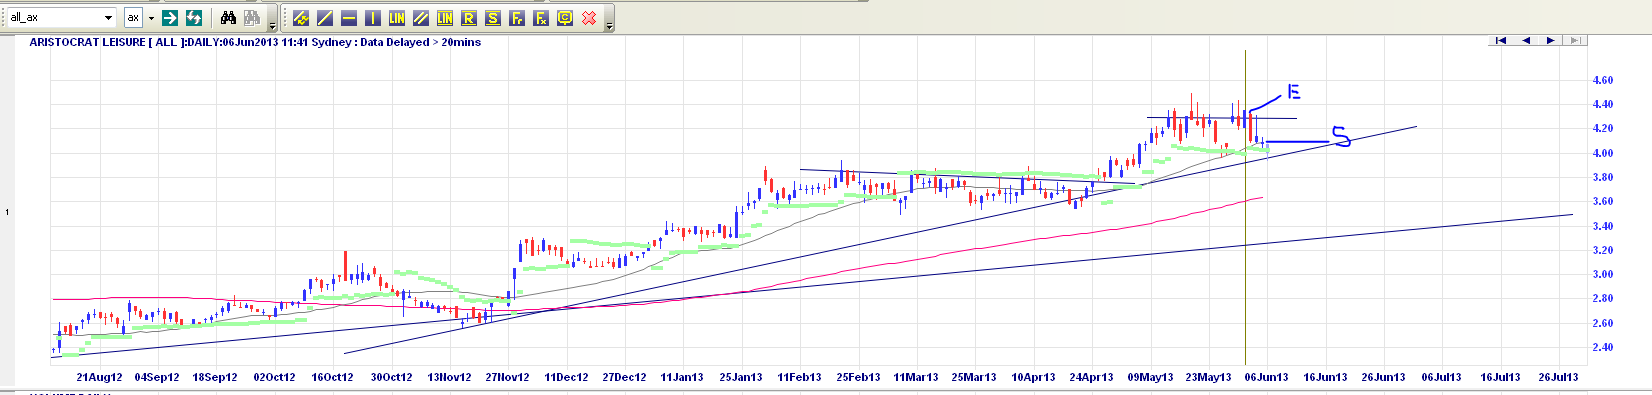This screenshot has height=395, width=1652.
Task: Click the 09May13 date axis label
Action: point(1150,377)
